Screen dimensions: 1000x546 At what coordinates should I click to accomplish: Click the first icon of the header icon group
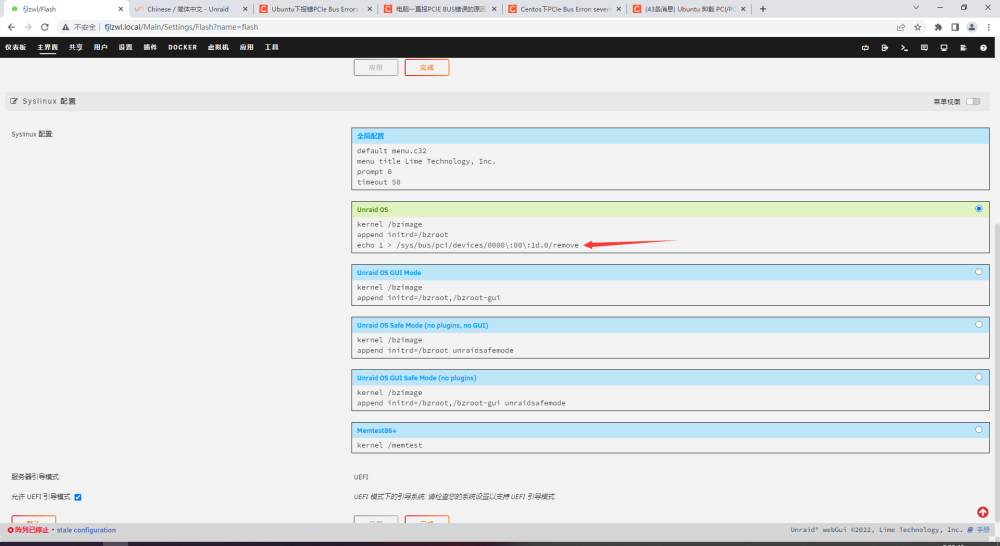click(x=865, y=47)
